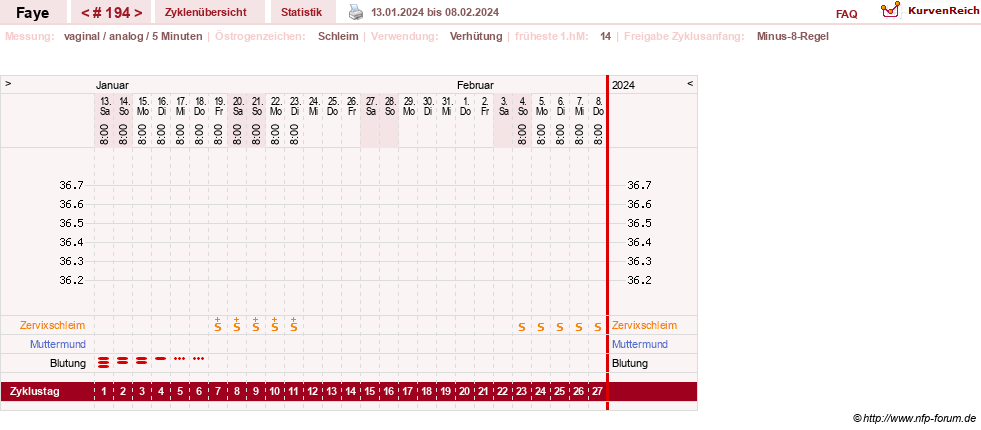Click the expand arrow above the January header
The width and height of the screenshot is (981, 430).
point(8,83)
